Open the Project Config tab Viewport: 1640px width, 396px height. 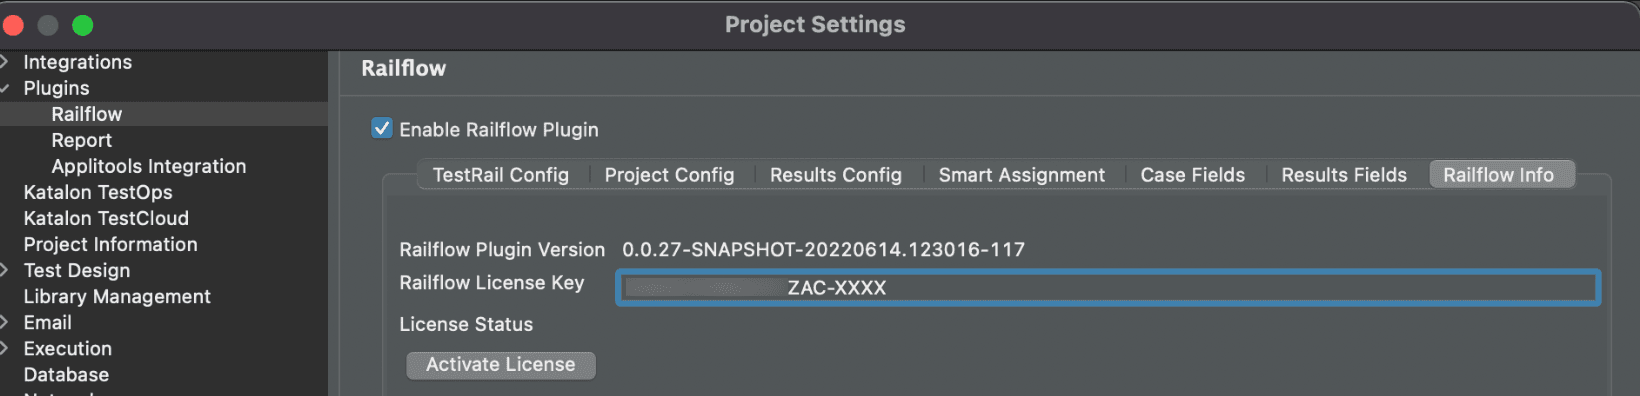pyautogui.click(x=669, y=175)
